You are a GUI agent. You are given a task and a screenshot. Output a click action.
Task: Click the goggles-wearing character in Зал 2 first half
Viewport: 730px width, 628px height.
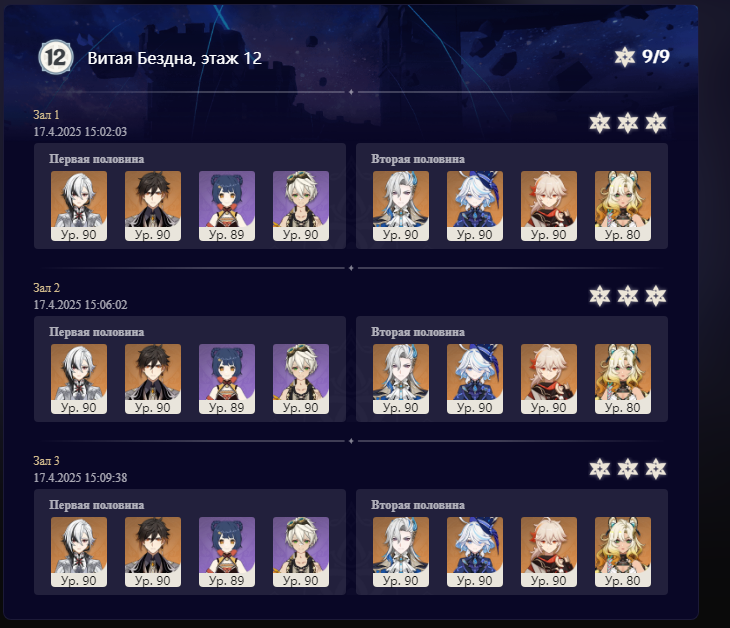pos(301,379)
